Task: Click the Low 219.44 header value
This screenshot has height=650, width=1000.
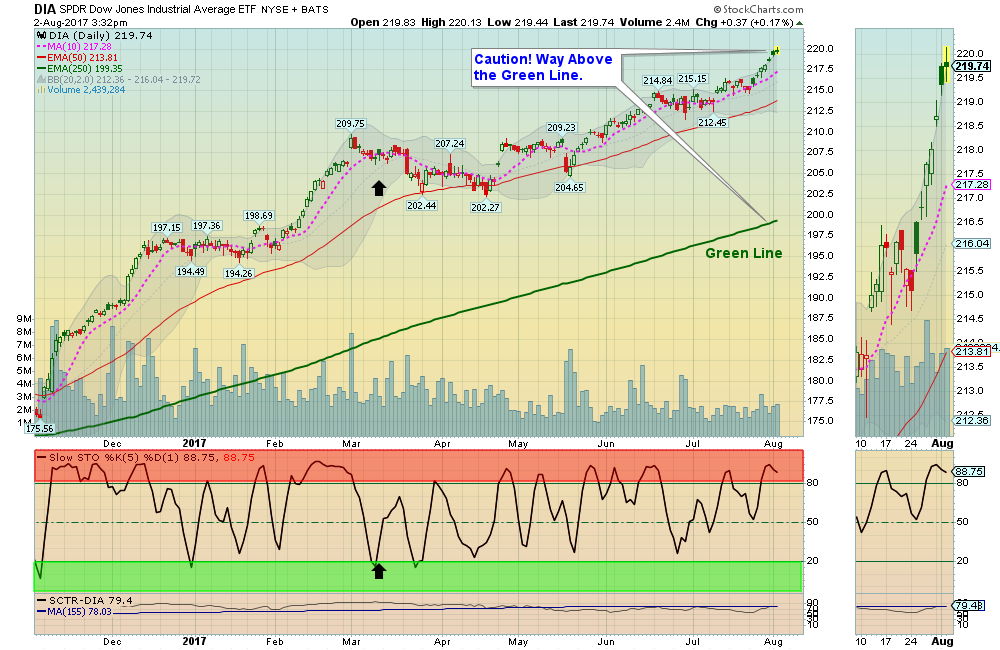Action: (517, 22)
